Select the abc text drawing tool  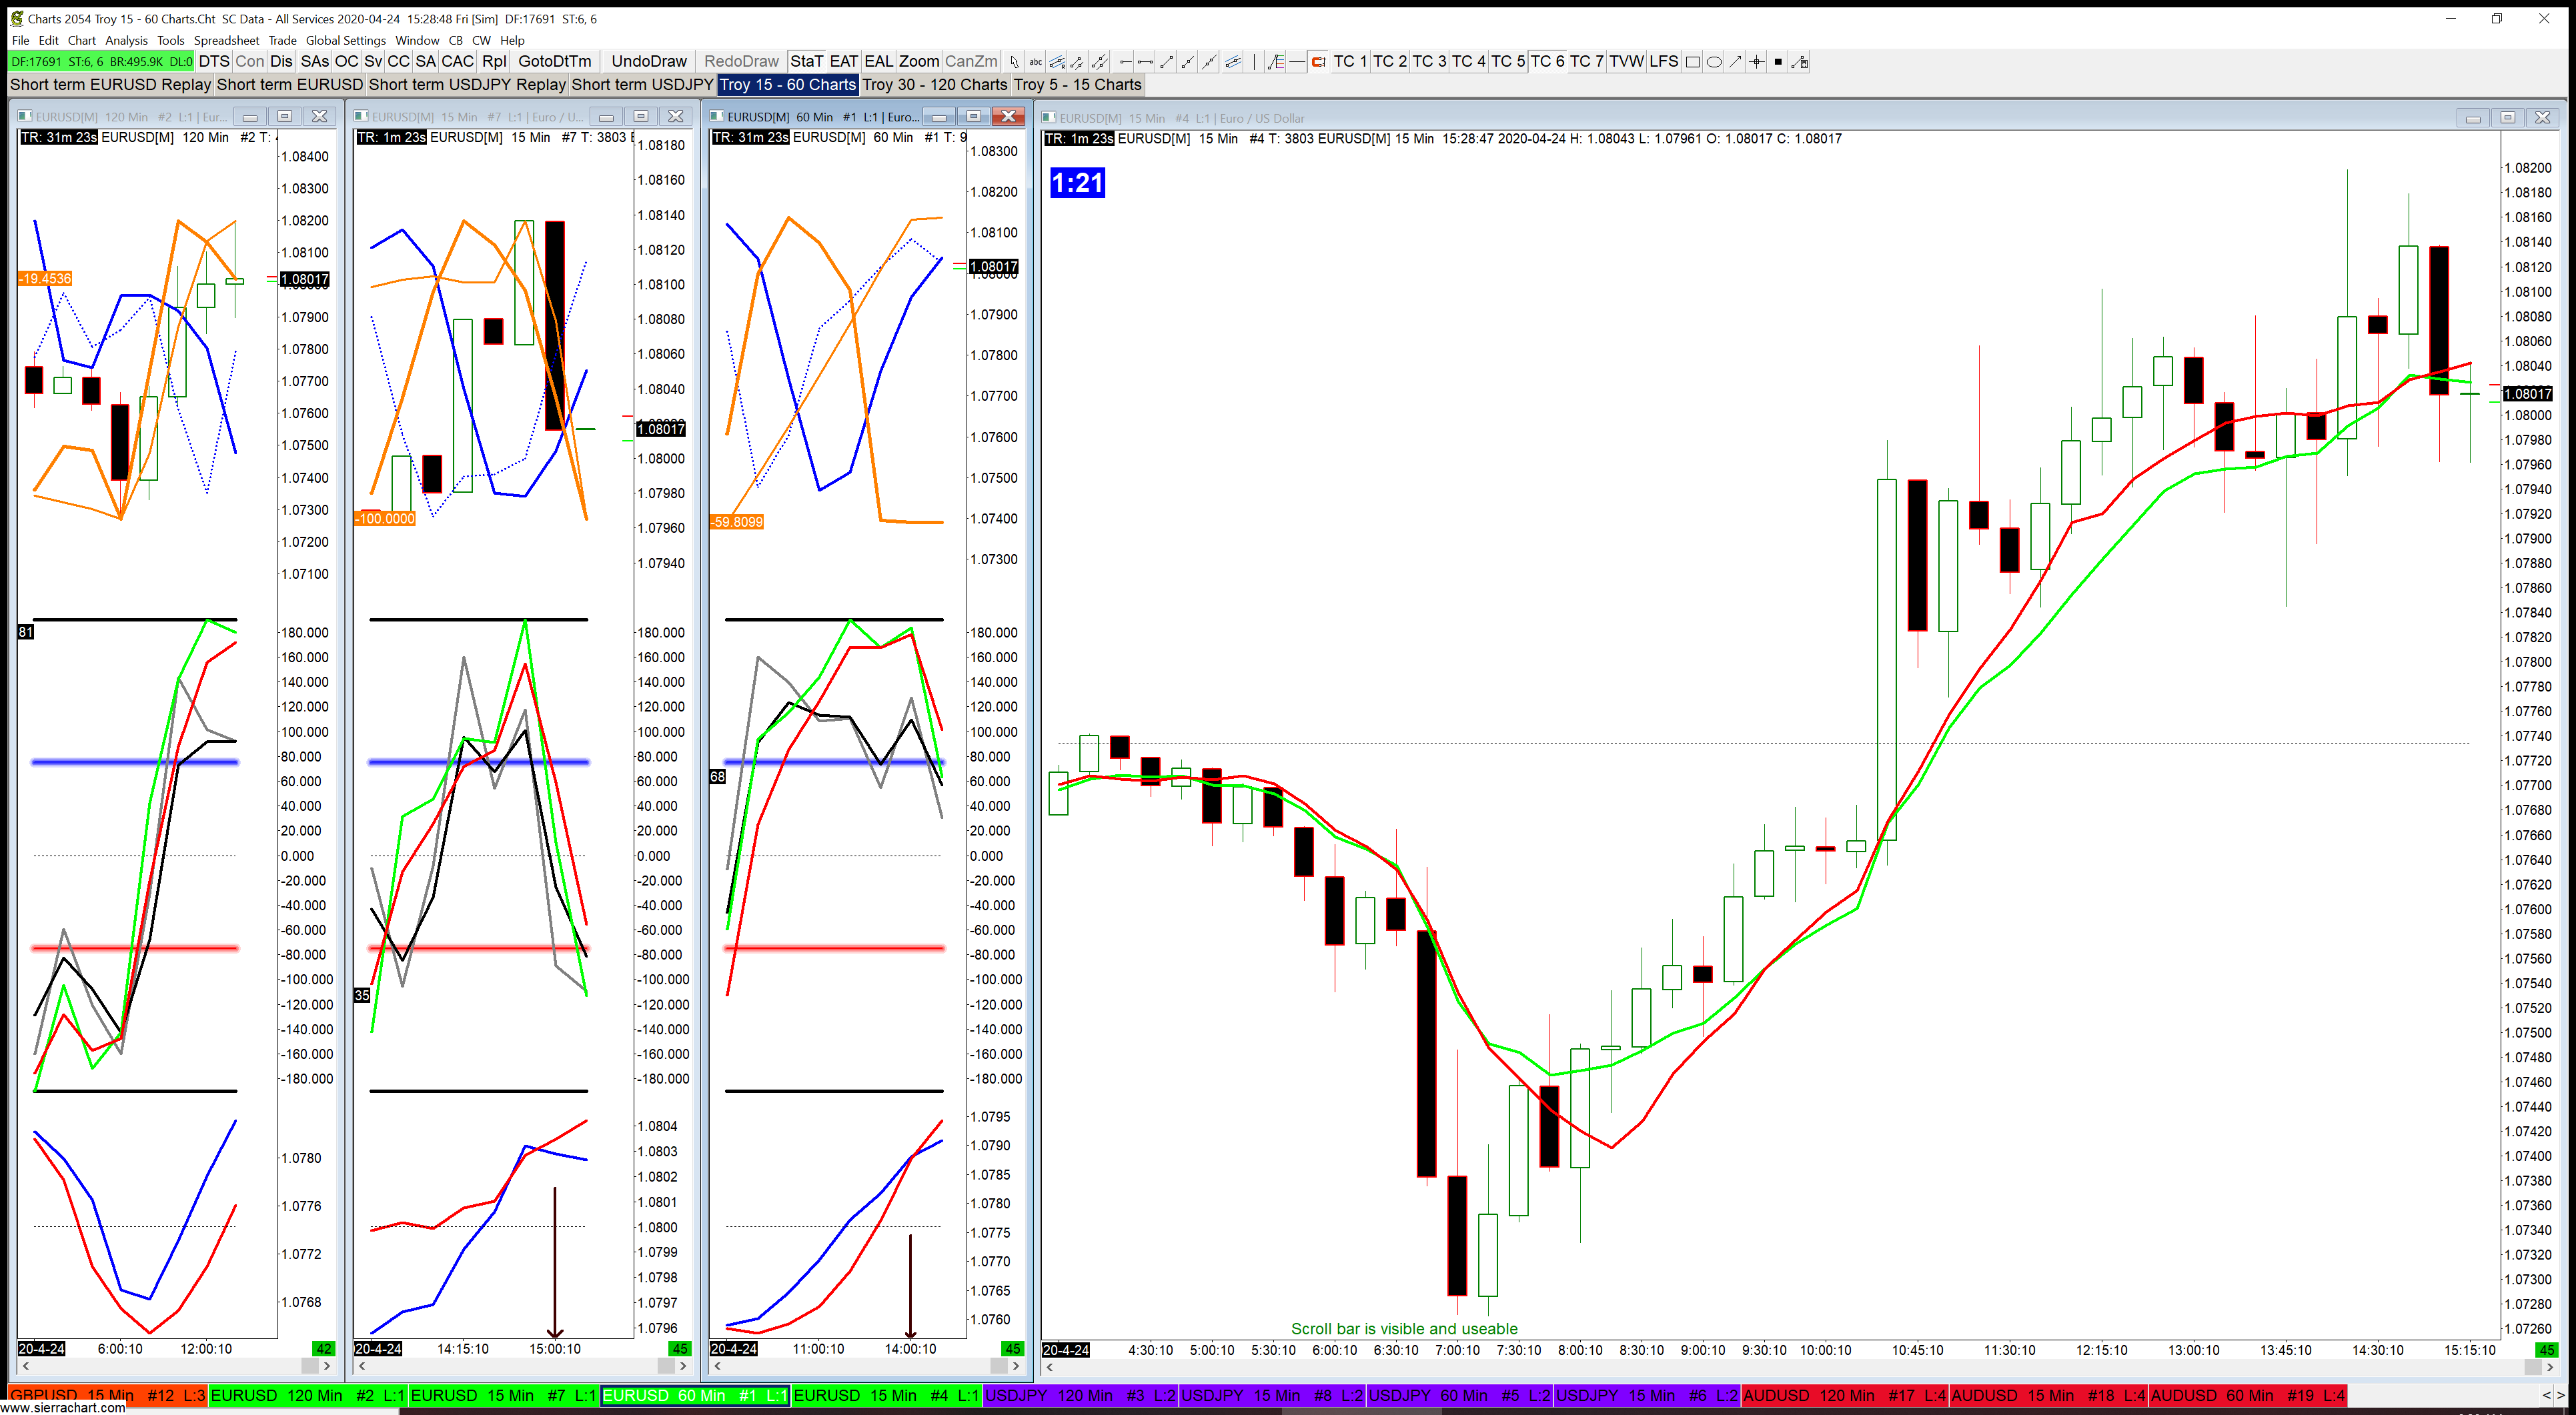1036,62
